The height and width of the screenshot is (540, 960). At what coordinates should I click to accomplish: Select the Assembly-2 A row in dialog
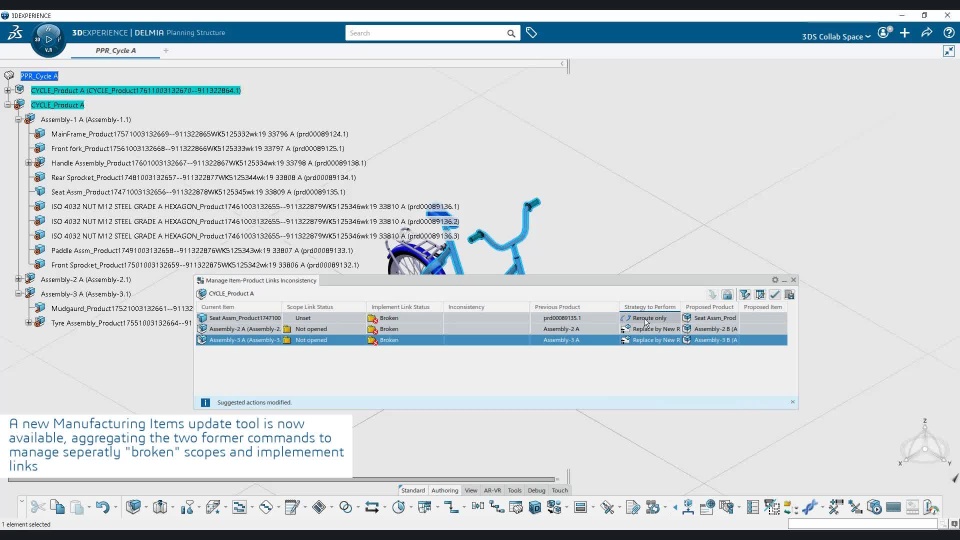point(491,329)
